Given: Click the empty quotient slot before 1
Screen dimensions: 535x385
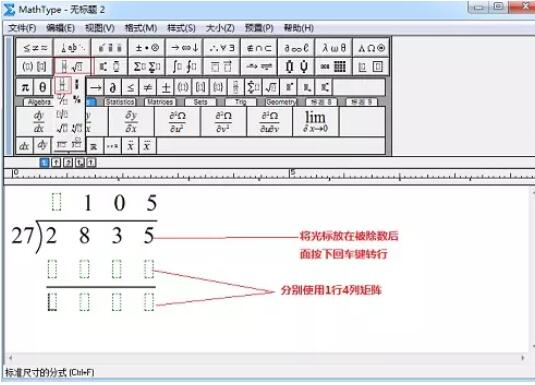Looking at the screenshot, I should [56, 201].
